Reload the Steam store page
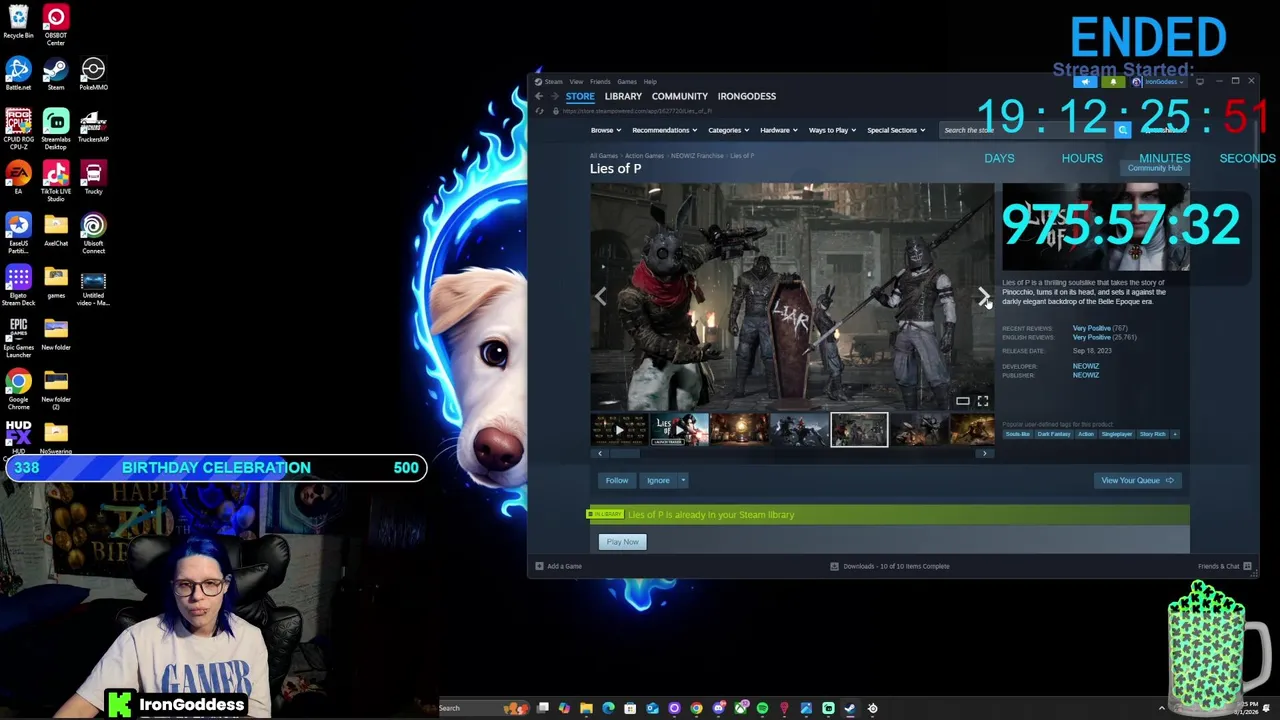The width and height of the screenshot is (1280, 720). coord(539,111)
